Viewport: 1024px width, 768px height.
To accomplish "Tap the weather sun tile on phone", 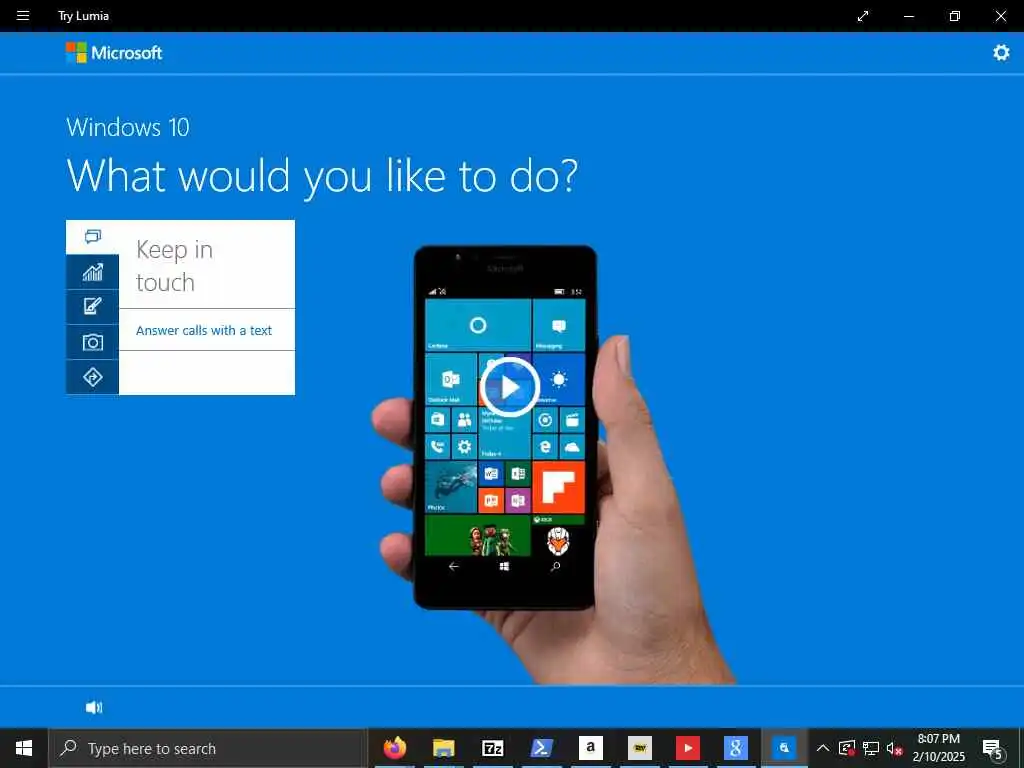I will (x=559, y=379).
